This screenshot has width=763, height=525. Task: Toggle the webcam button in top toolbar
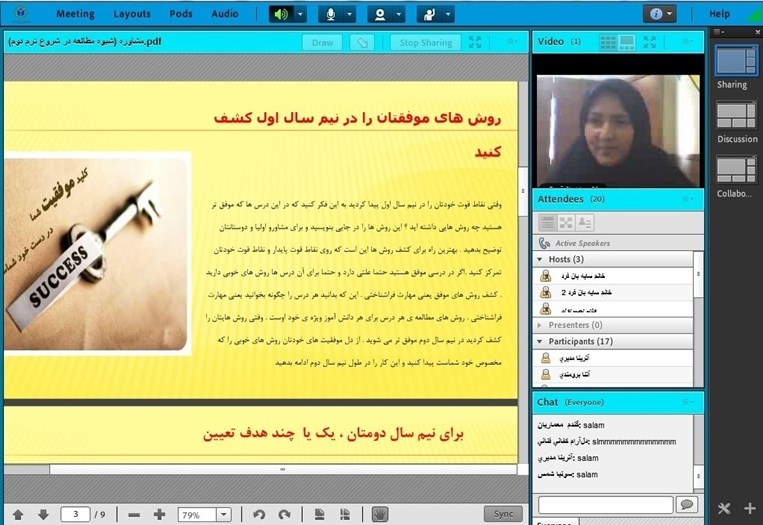(x=382, y=14)
